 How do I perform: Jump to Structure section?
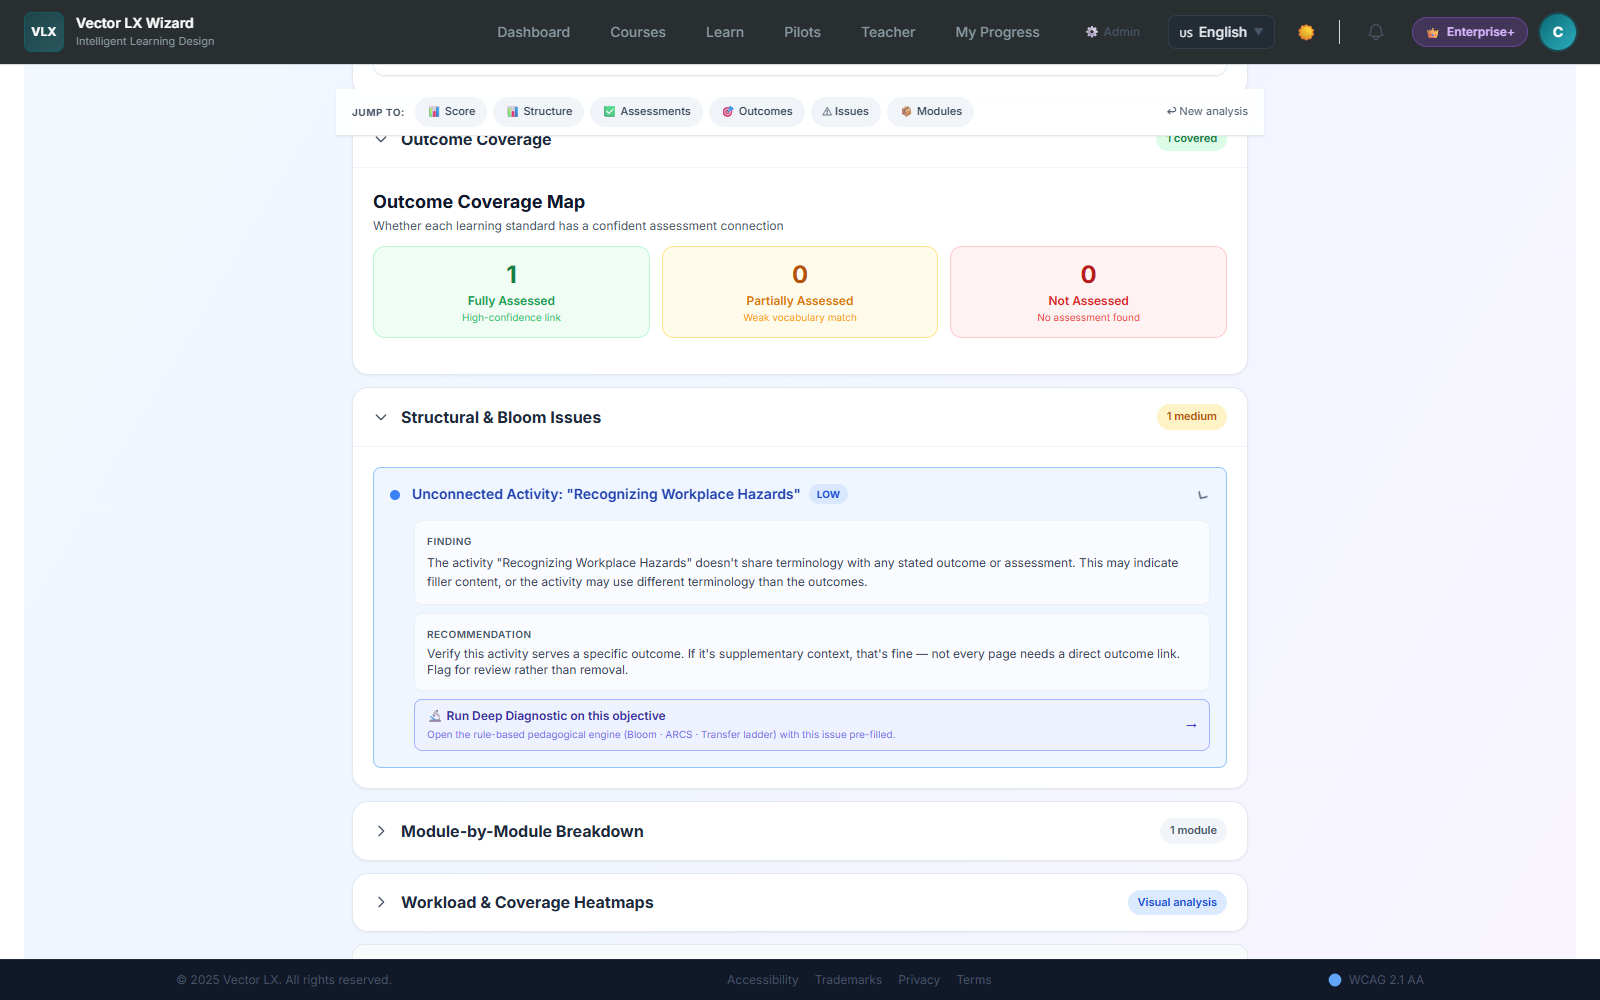pos(540,112)
